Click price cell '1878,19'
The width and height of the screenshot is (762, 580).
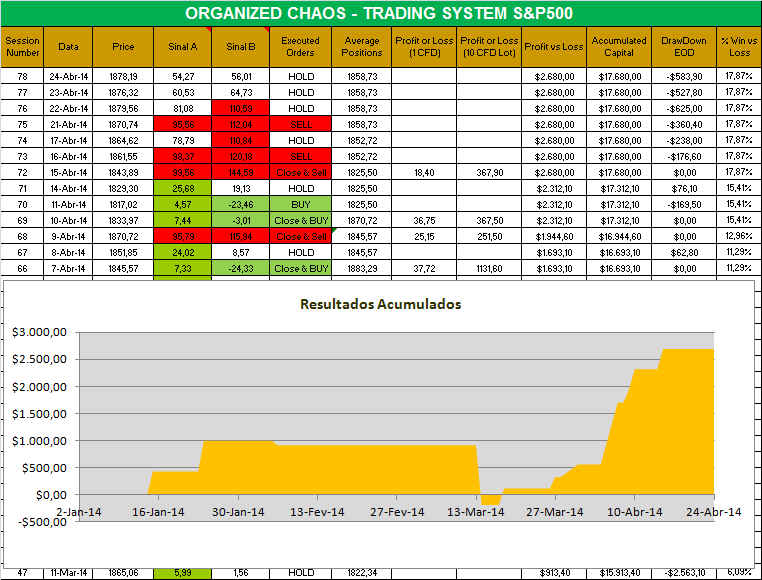point(123,76)
